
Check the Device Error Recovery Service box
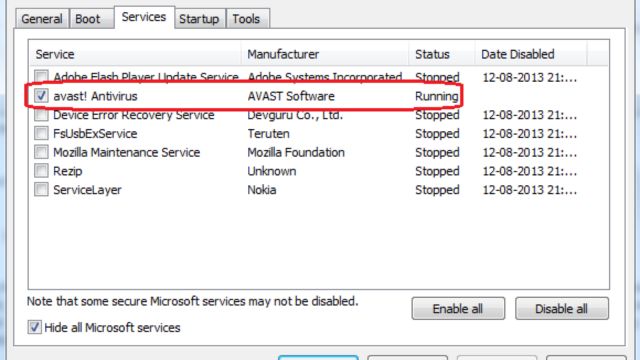[x=41, y=115]
